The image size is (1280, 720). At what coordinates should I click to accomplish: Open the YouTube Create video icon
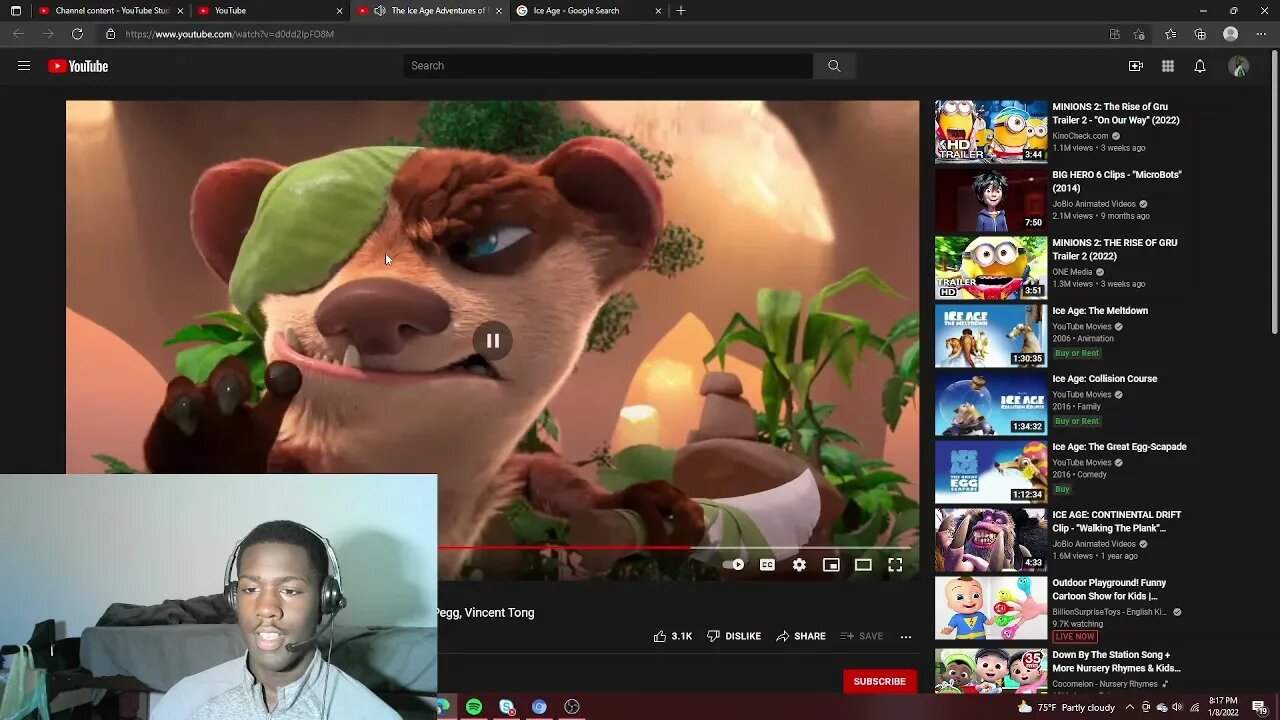click(1136, 66)
